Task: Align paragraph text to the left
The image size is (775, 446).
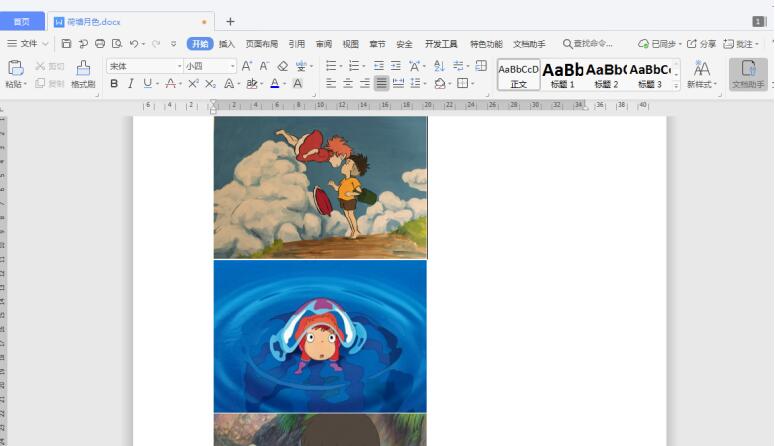Action: [331, 84]
